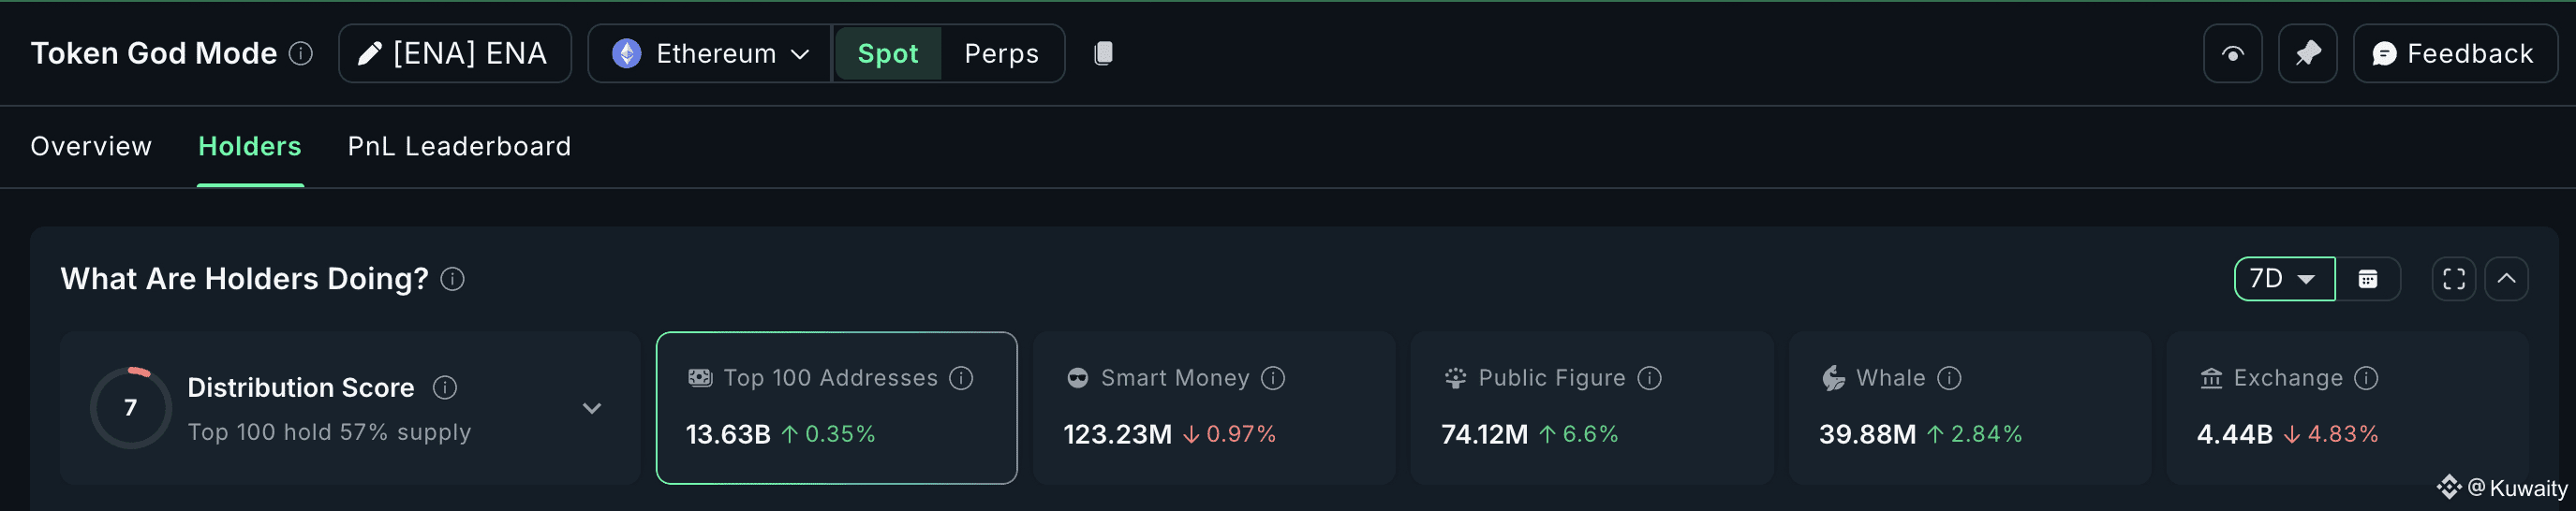Open the calendar date picker icon

(x=2367, y=279)
